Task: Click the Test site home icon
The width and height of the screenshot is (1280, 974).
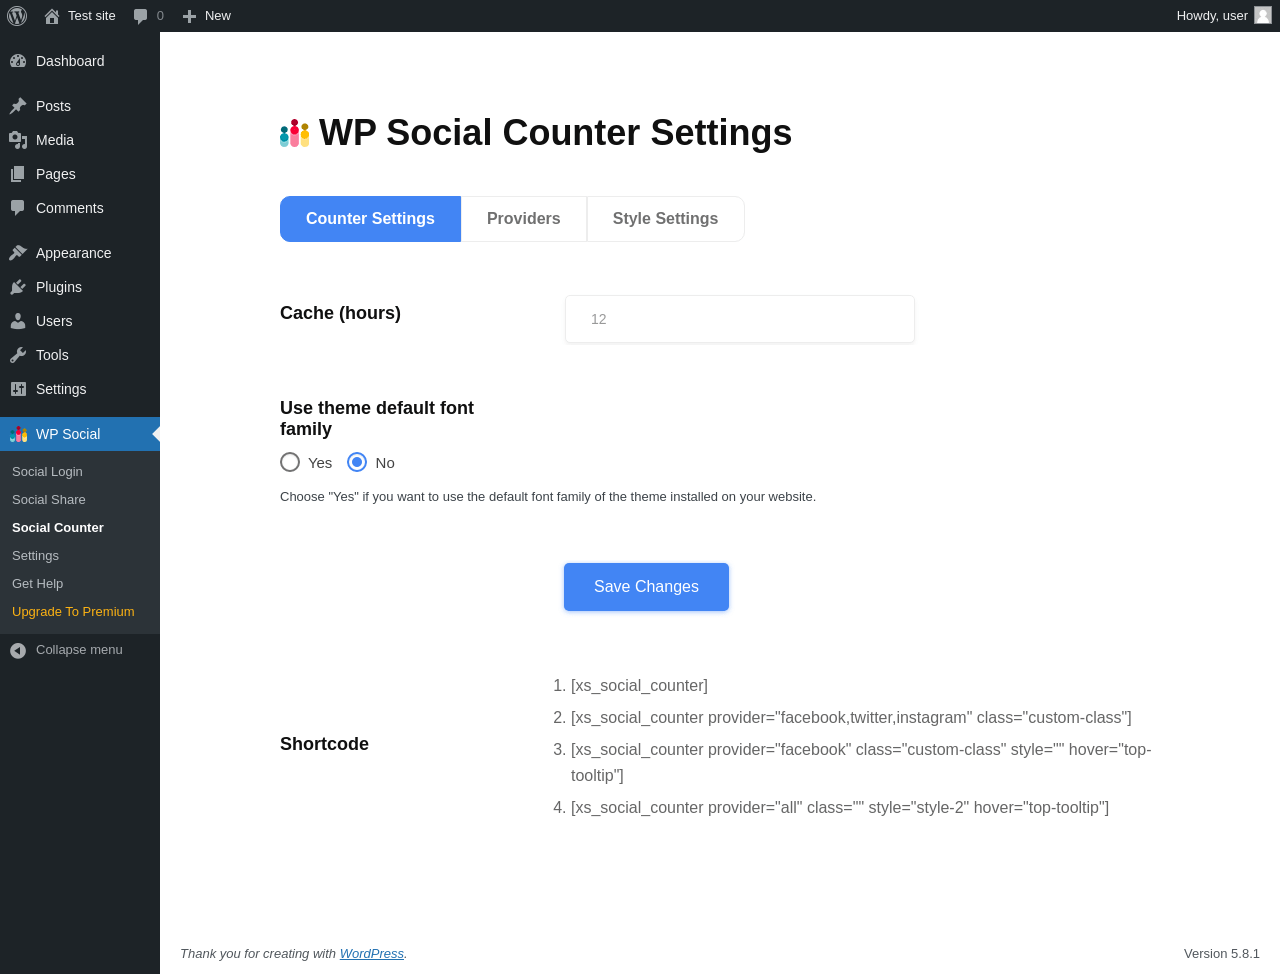Action: coord(52,16)
